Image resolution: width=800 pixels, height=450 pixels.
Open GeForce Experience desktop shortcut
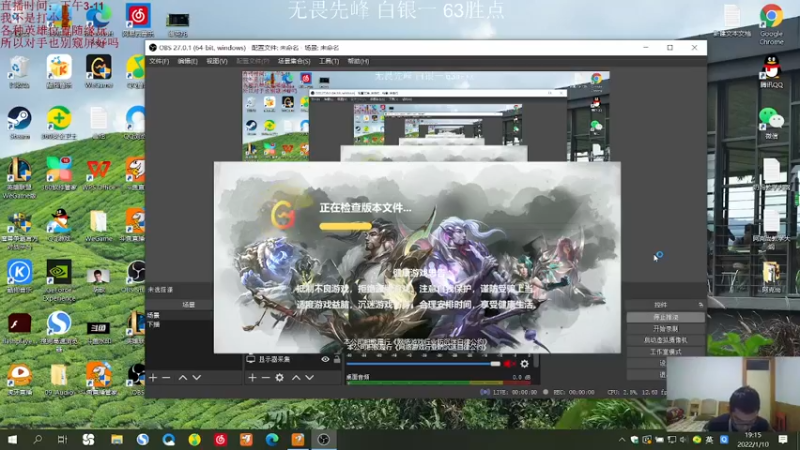pyautogui.click(x=59, y=280)
